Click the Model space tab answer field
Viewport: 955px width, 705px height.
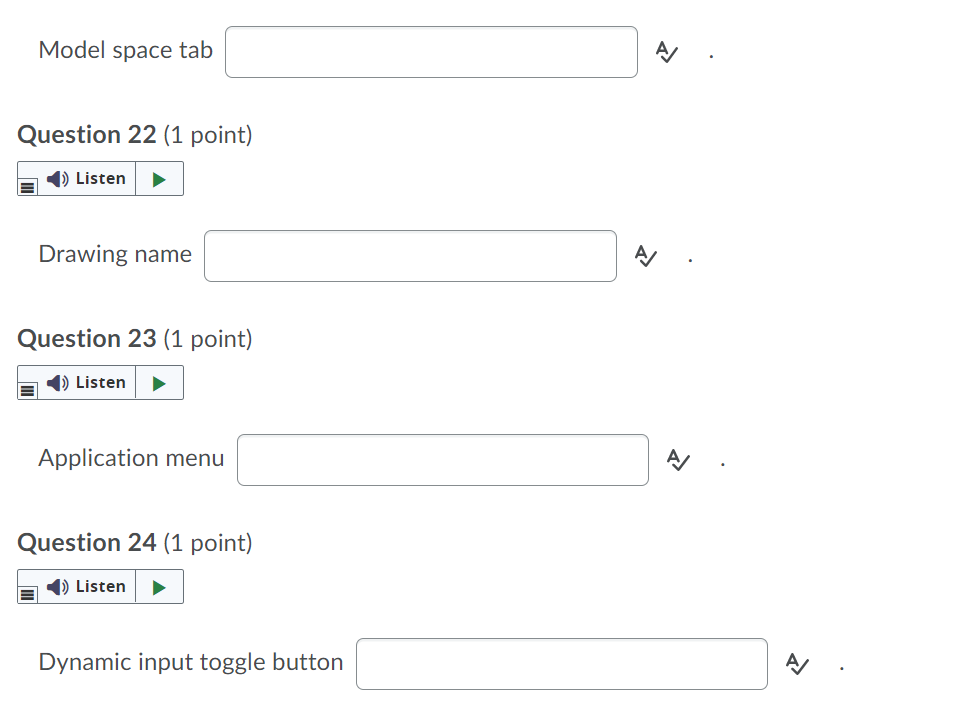point(431,51)
